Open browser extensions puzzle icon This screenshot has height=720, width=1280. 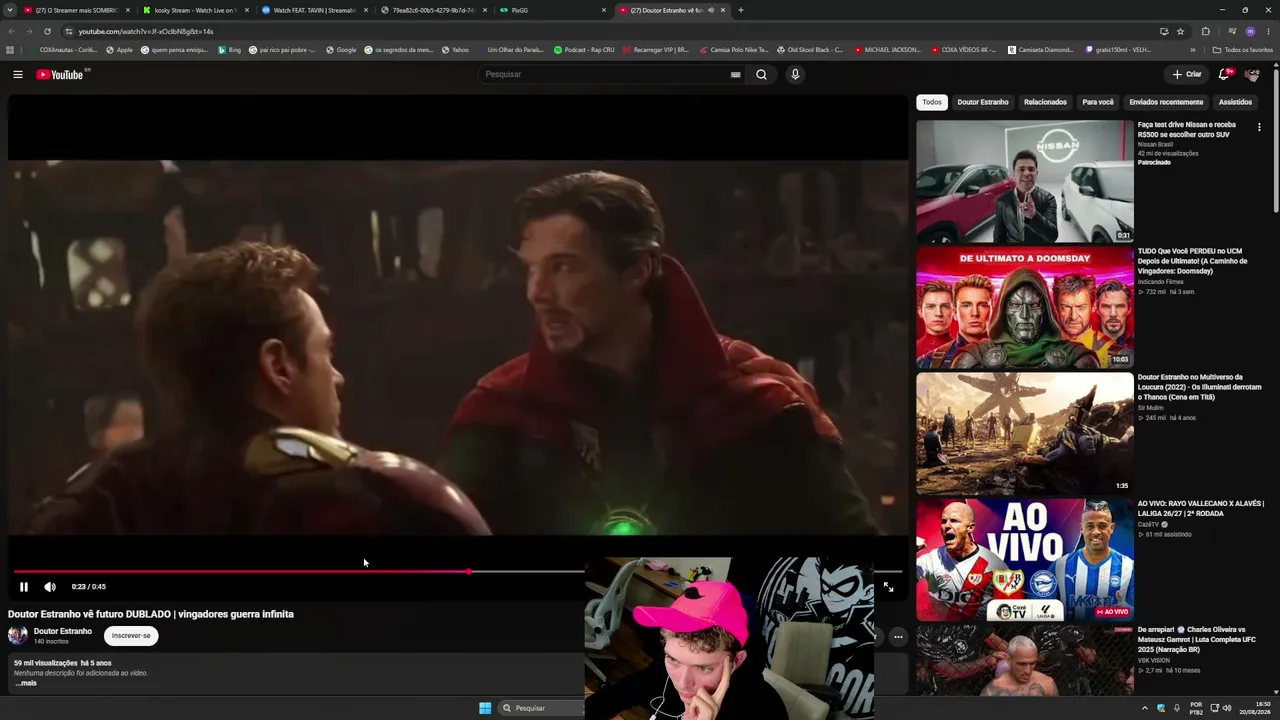(1205, 31)
